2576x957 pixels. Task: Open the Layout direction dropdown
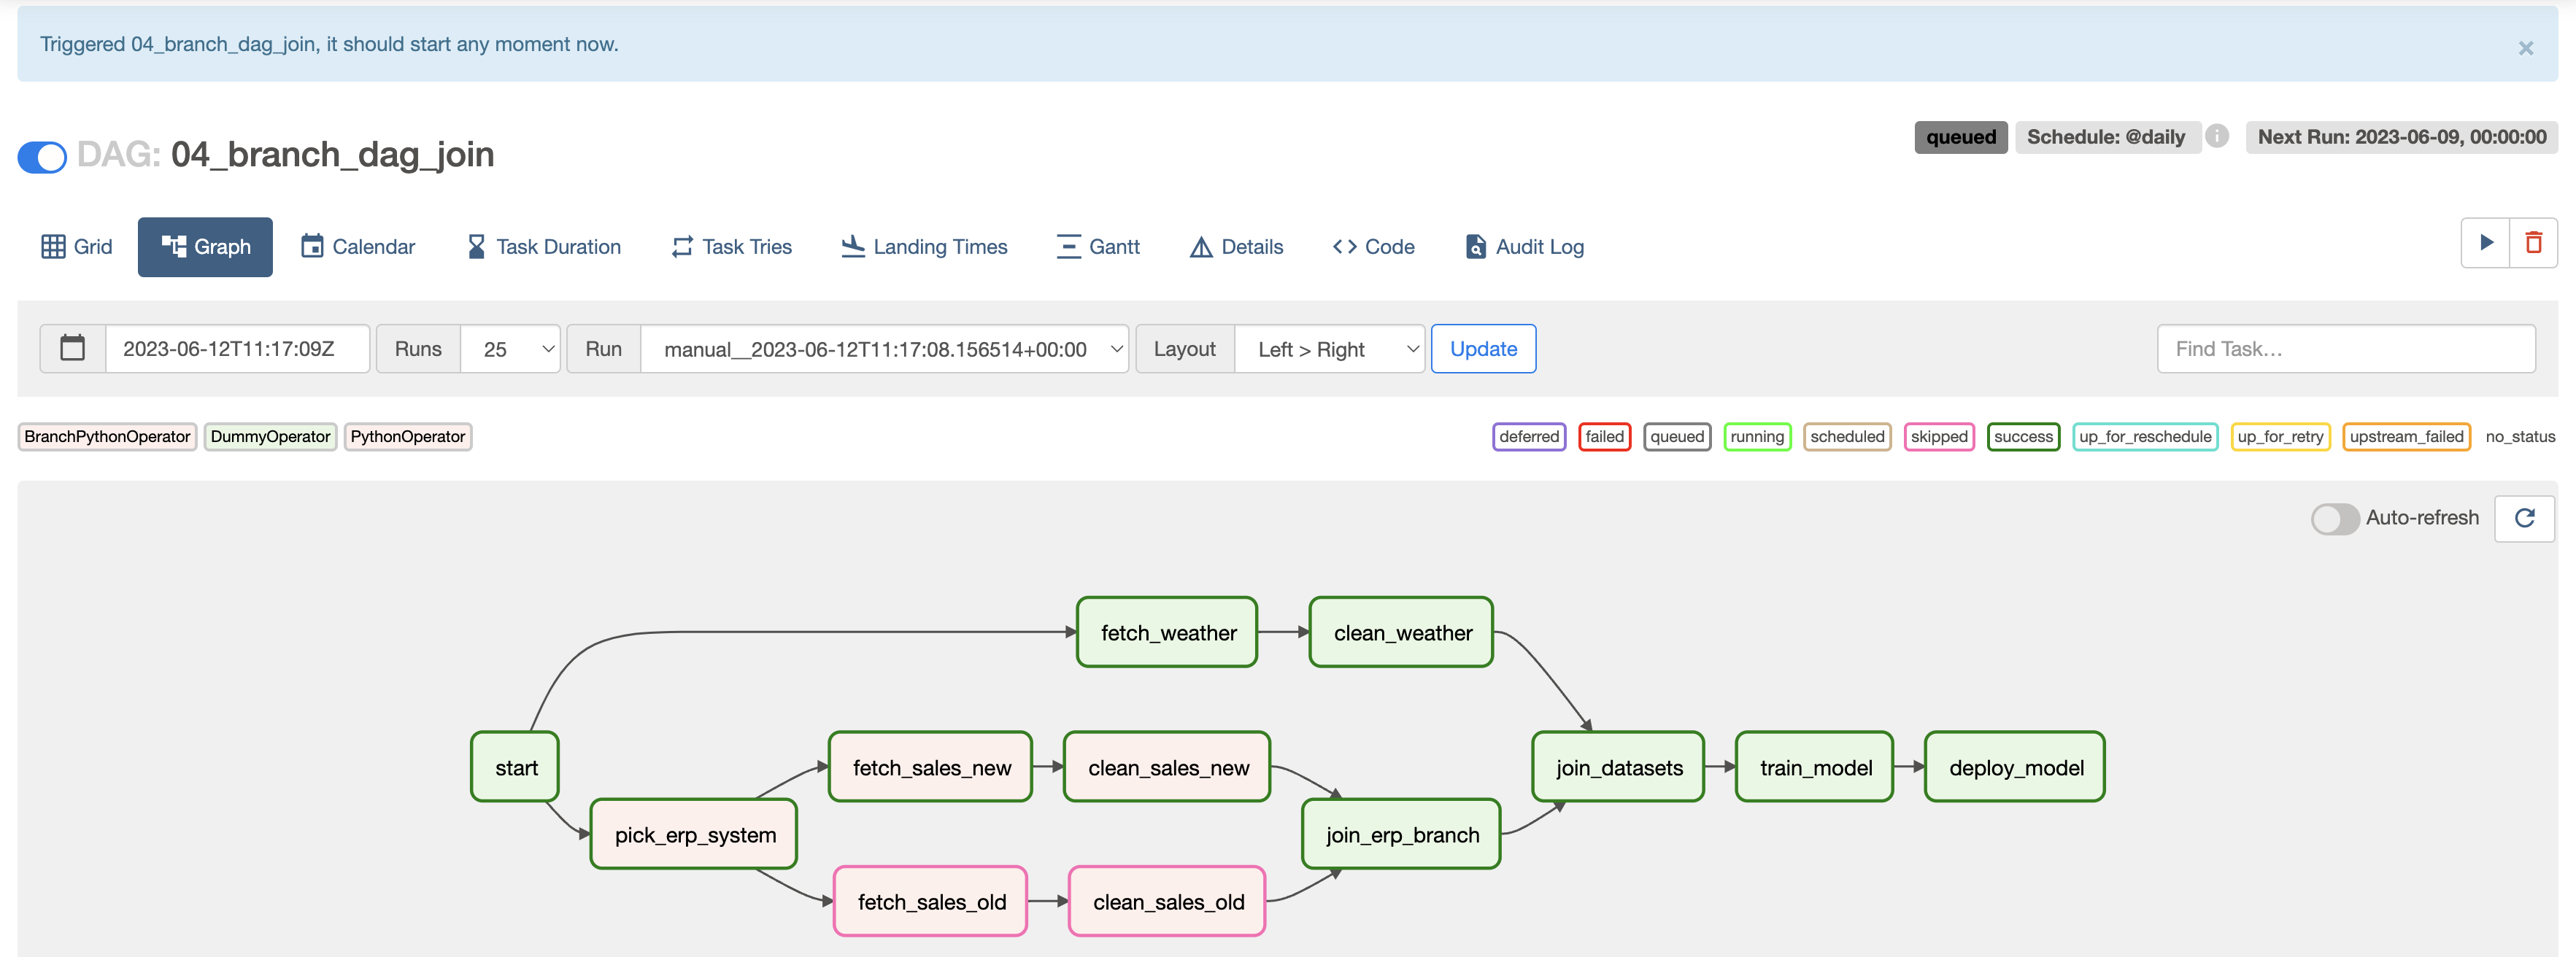[1329, 349]
